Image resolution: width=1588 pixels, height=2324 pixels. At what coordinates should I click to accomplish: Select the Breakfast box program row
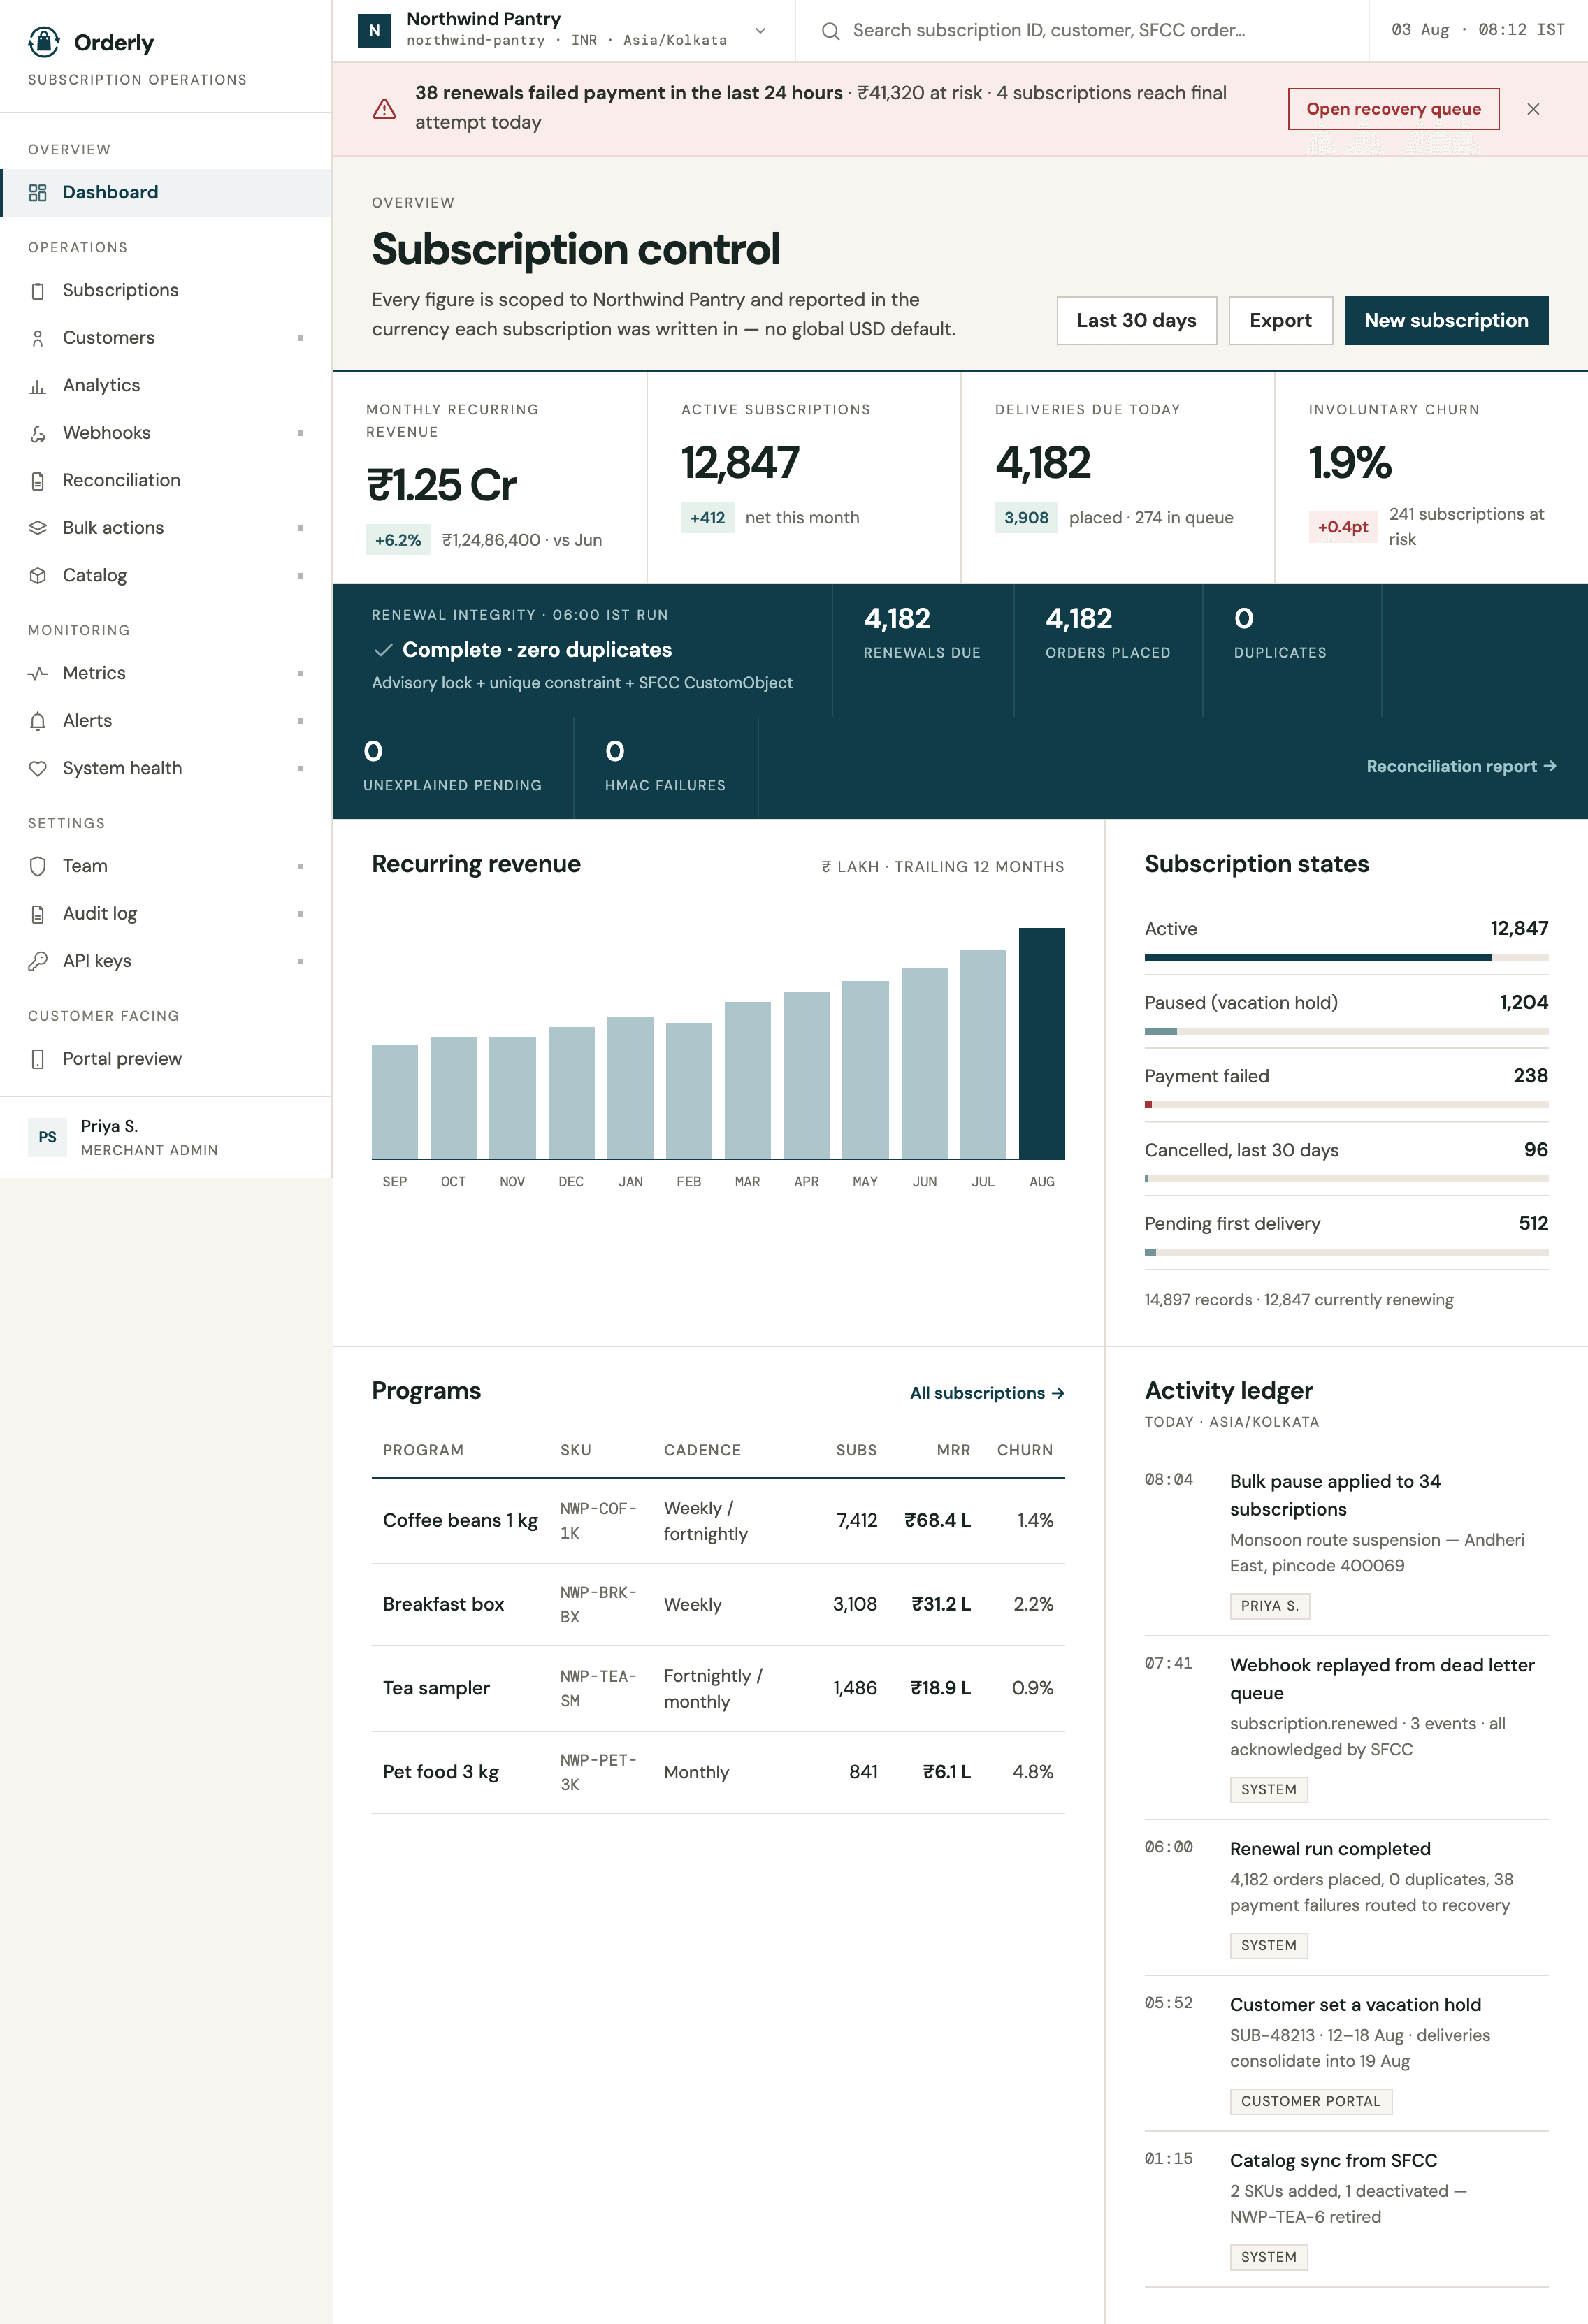[x=718, y=1605]
